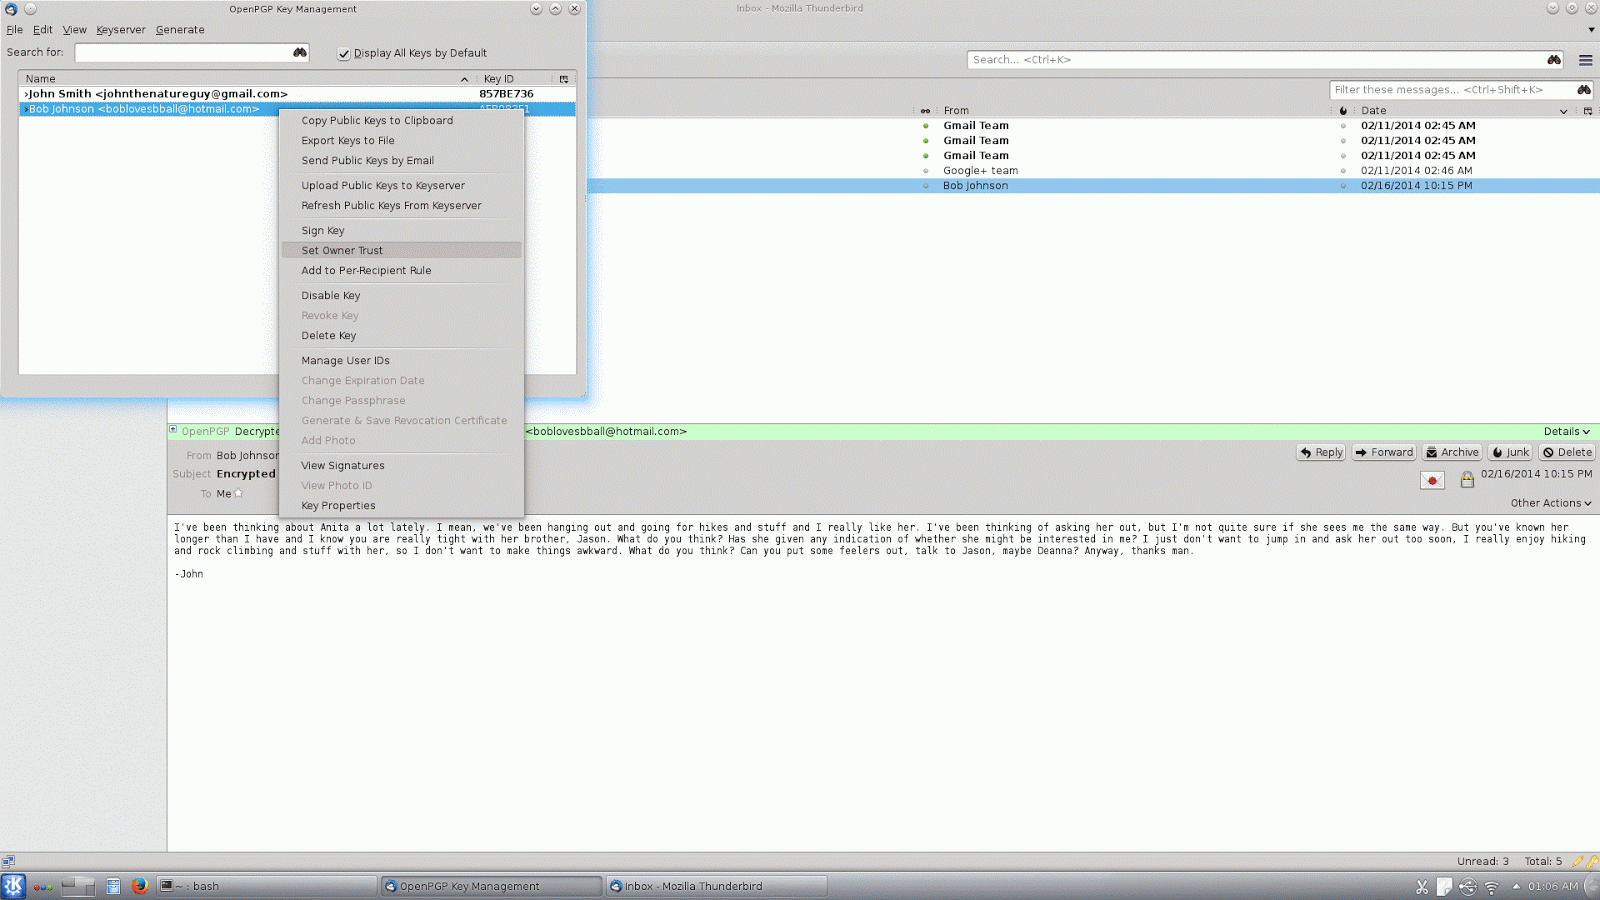Choose Key Properties from context menu
This screenshot has height=900, width=1600.
401,505
